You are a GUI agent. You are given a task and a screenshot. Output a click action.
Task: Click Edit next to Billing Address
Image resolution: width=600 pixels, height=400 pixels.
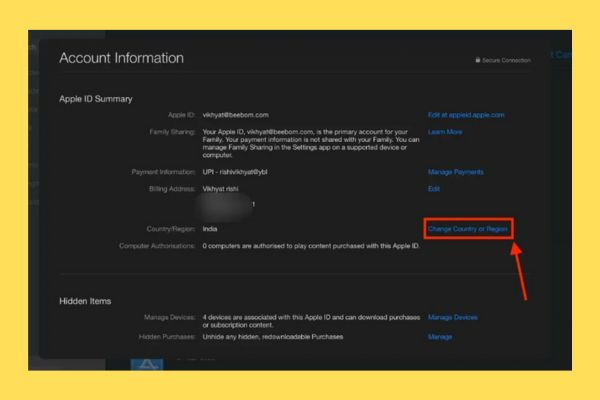coord(434,189)
